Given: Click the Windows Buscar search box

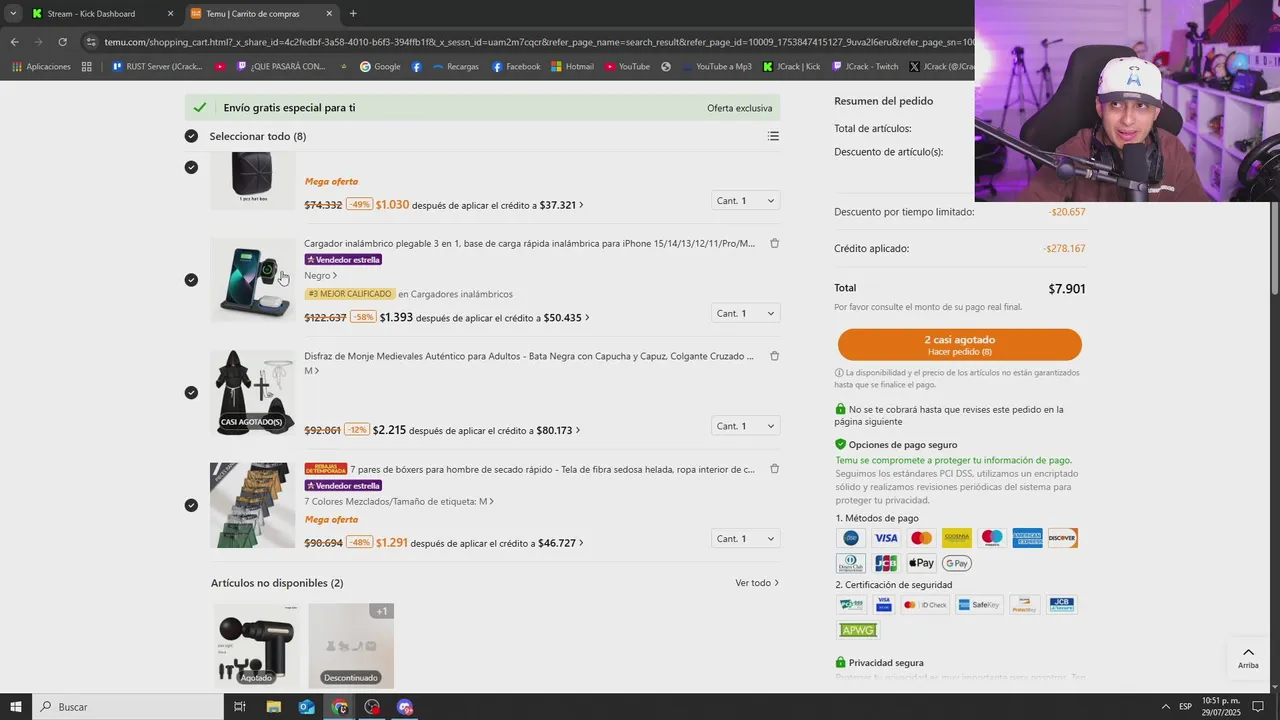Looking at the screenshot, I should 127,707.
